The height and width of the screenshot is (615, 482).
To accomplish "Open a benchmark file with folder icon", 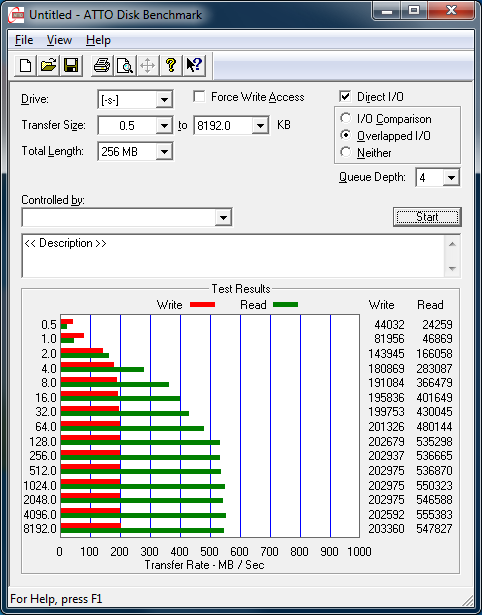I will (48, 65).
